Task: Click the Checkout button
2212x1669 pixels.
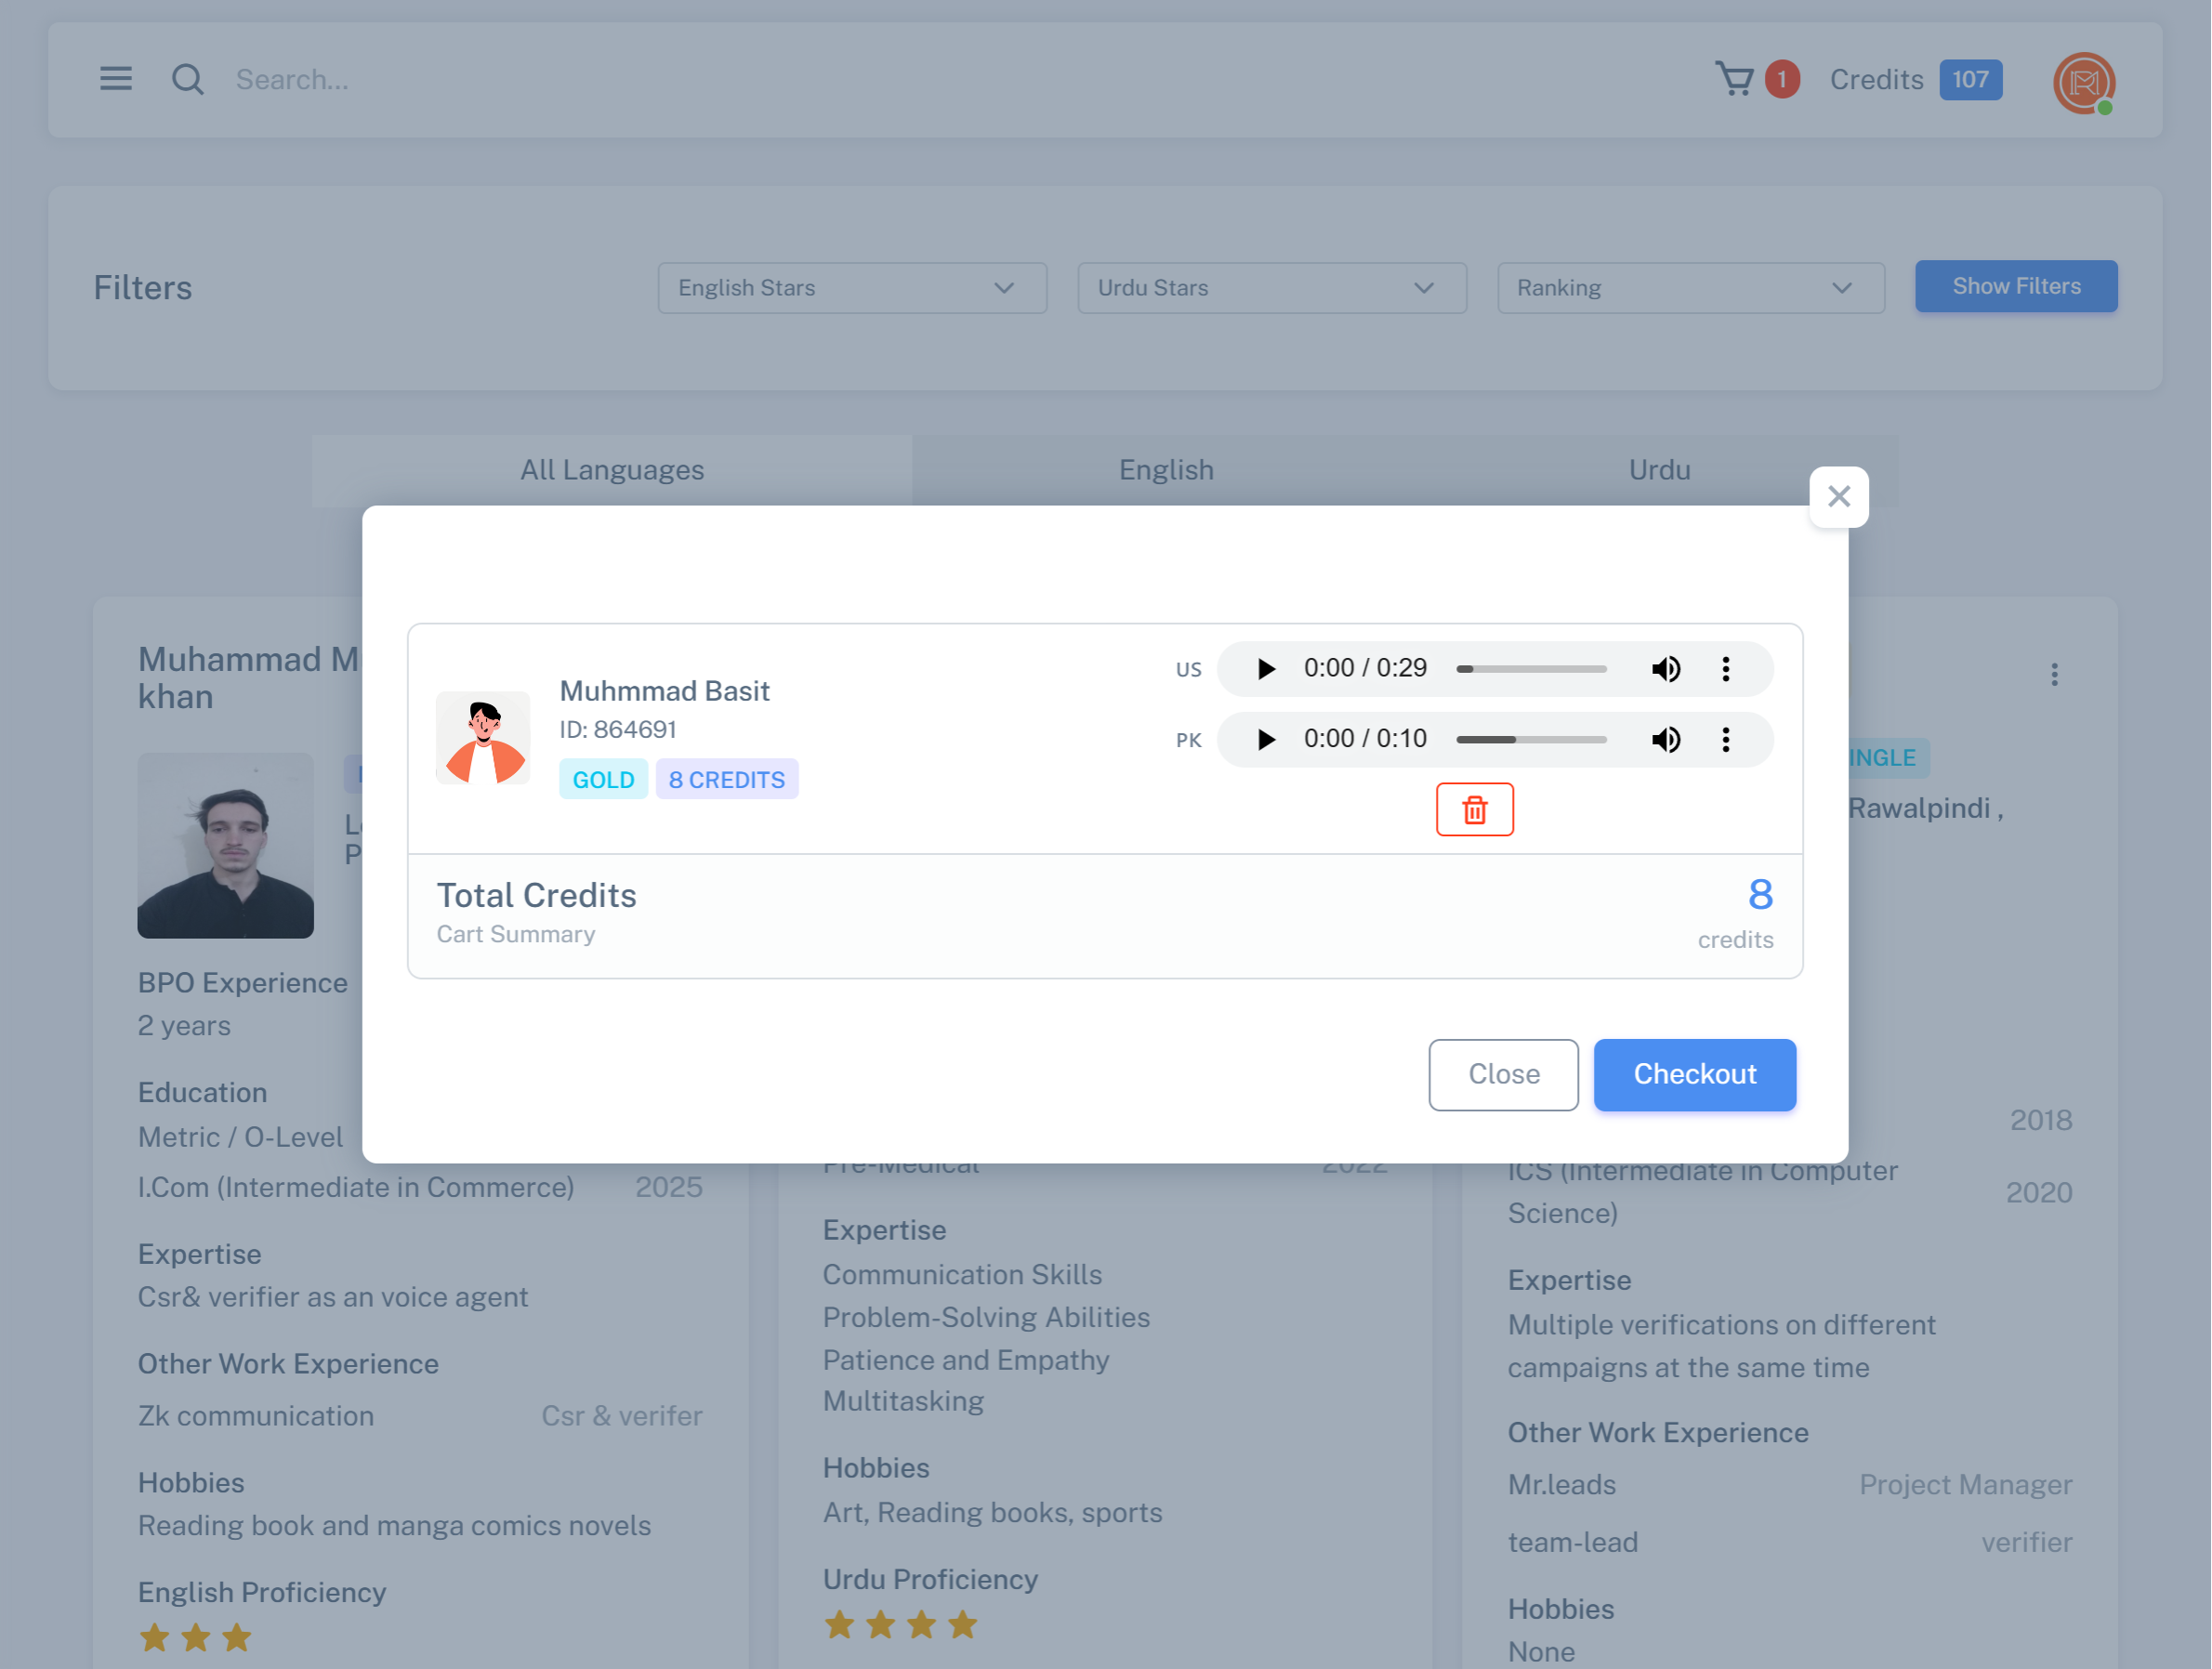Action: tap(1694, 1075)
